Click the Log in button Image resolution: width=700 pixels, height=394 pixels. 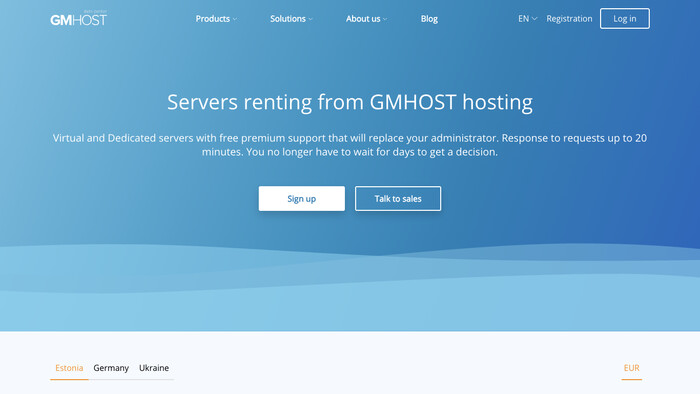pyautogui.click(x=625, y=18)
